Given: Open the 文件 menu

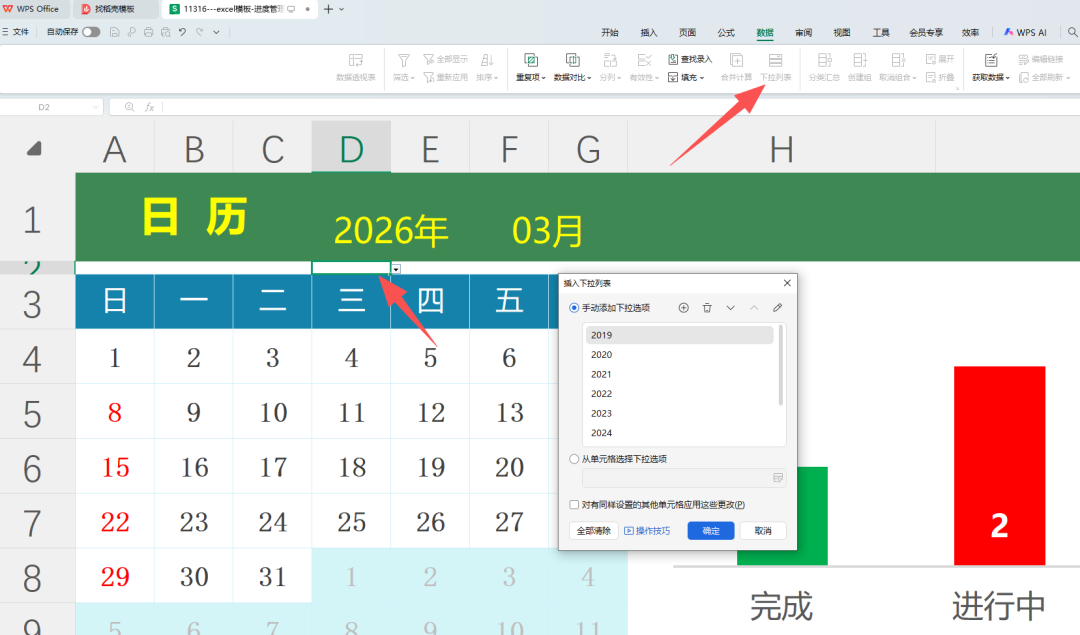Looking at the screenshot, I should [15, 32].
